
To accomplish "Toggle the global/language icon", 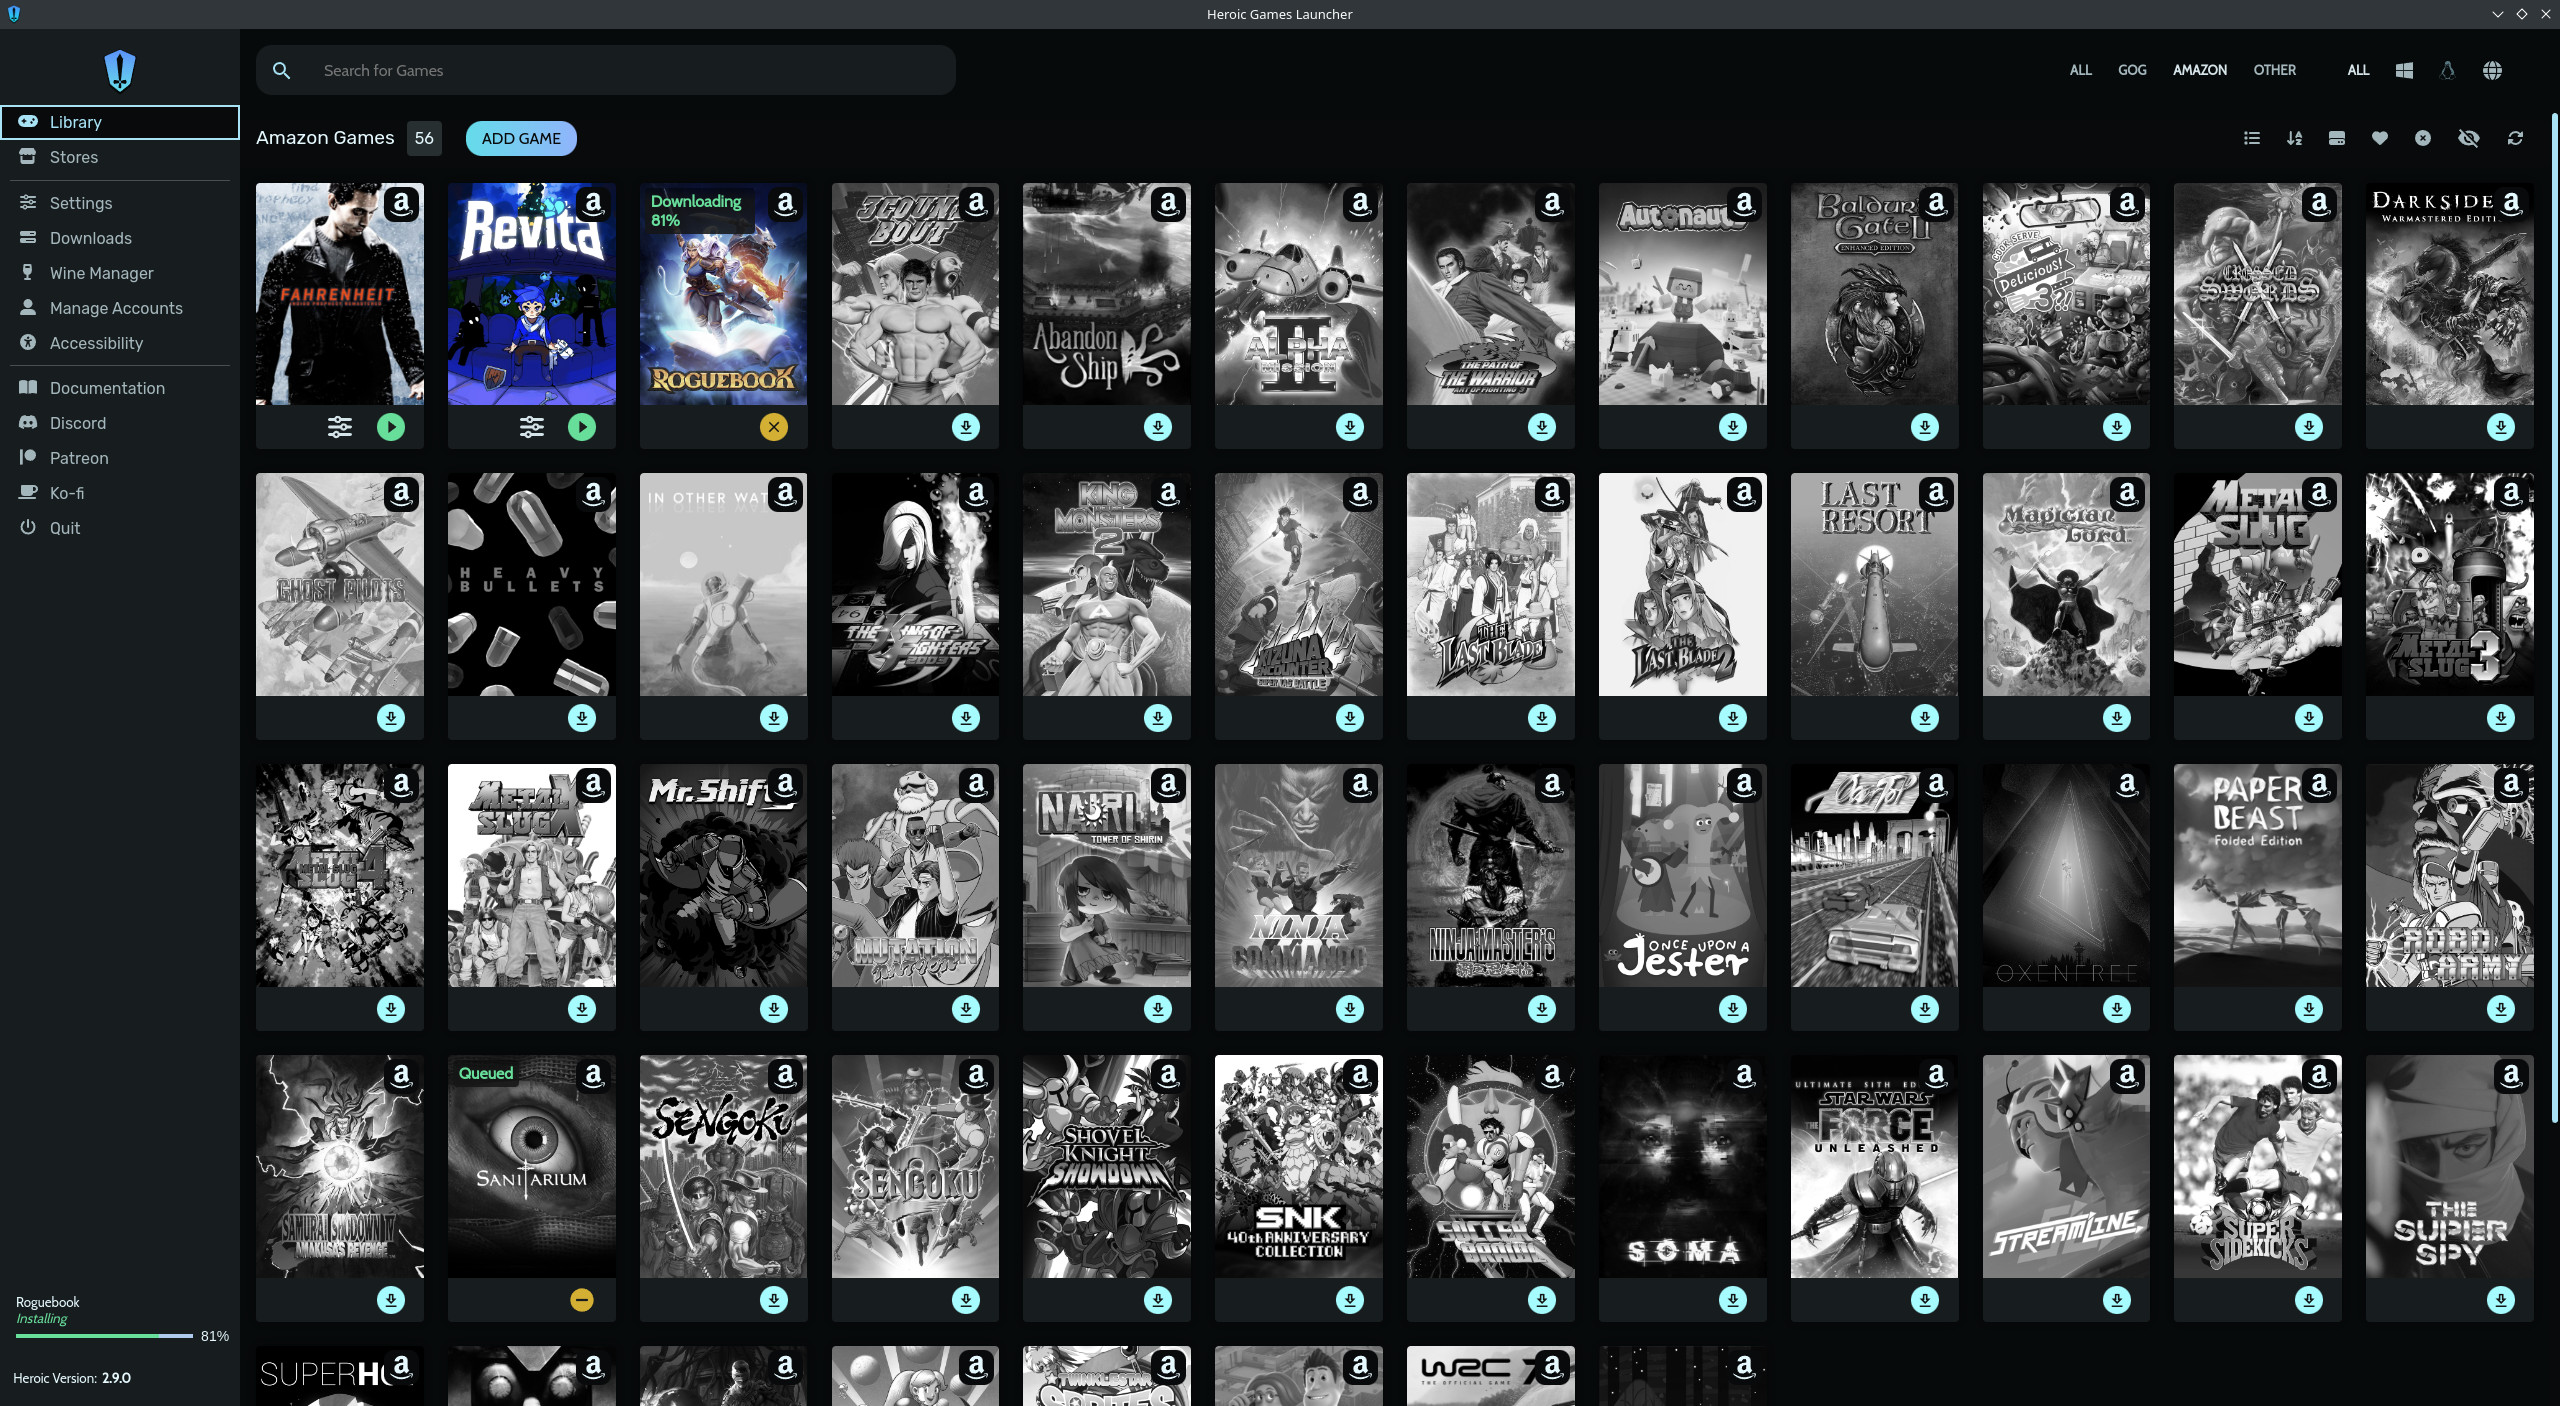I will tap(2492, 69).
